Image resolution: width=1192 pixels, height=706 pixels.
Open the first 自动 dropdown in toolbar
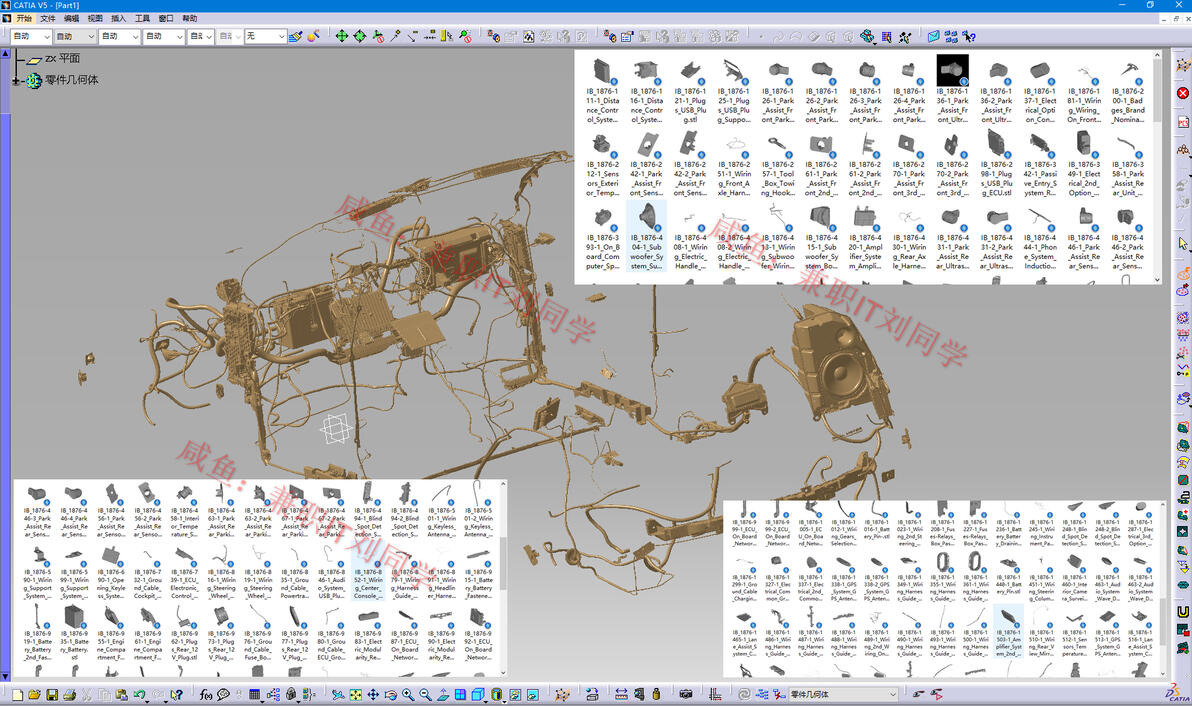pos(47,36)
